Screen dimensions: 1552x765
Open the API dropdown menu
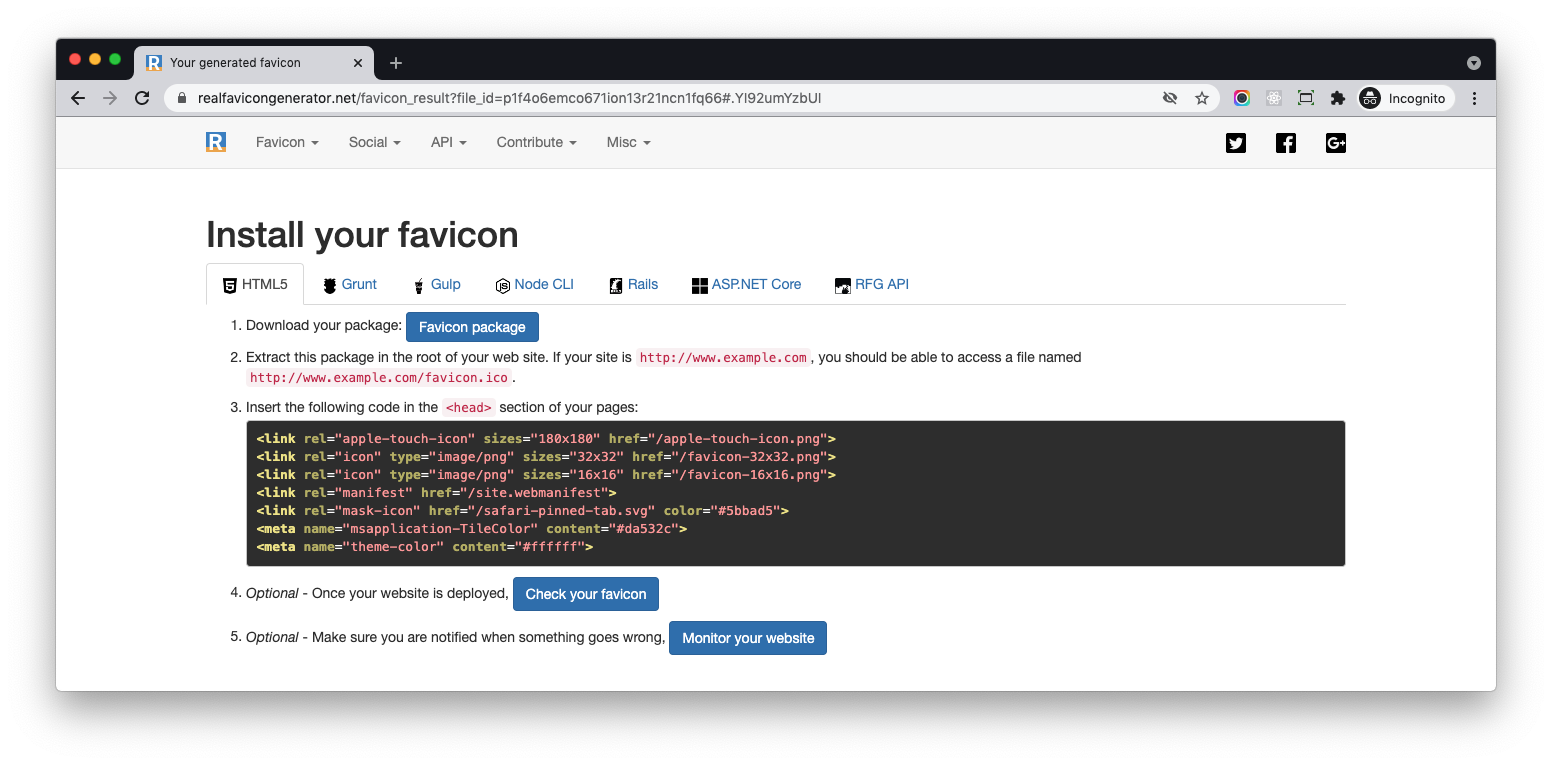(x=448, y=142)
